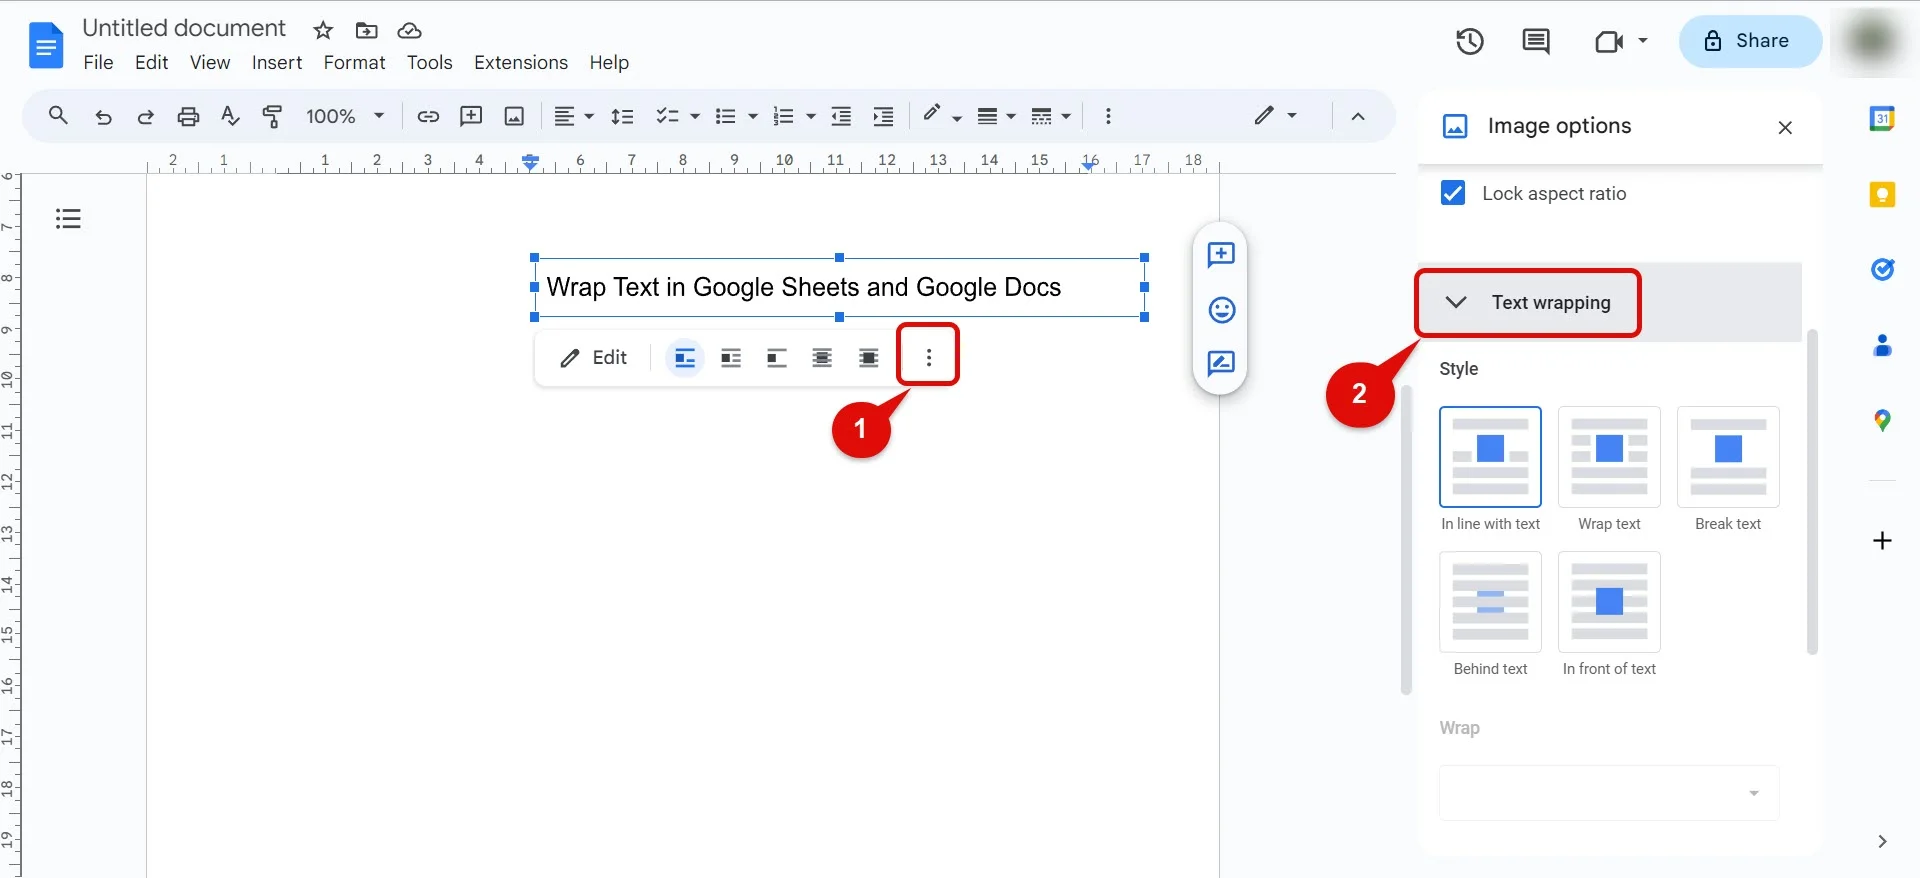Image resolution: width=1920 pixels, height=878 pixels.
Task: Get add-ons plus icon
Action: 1882,541
